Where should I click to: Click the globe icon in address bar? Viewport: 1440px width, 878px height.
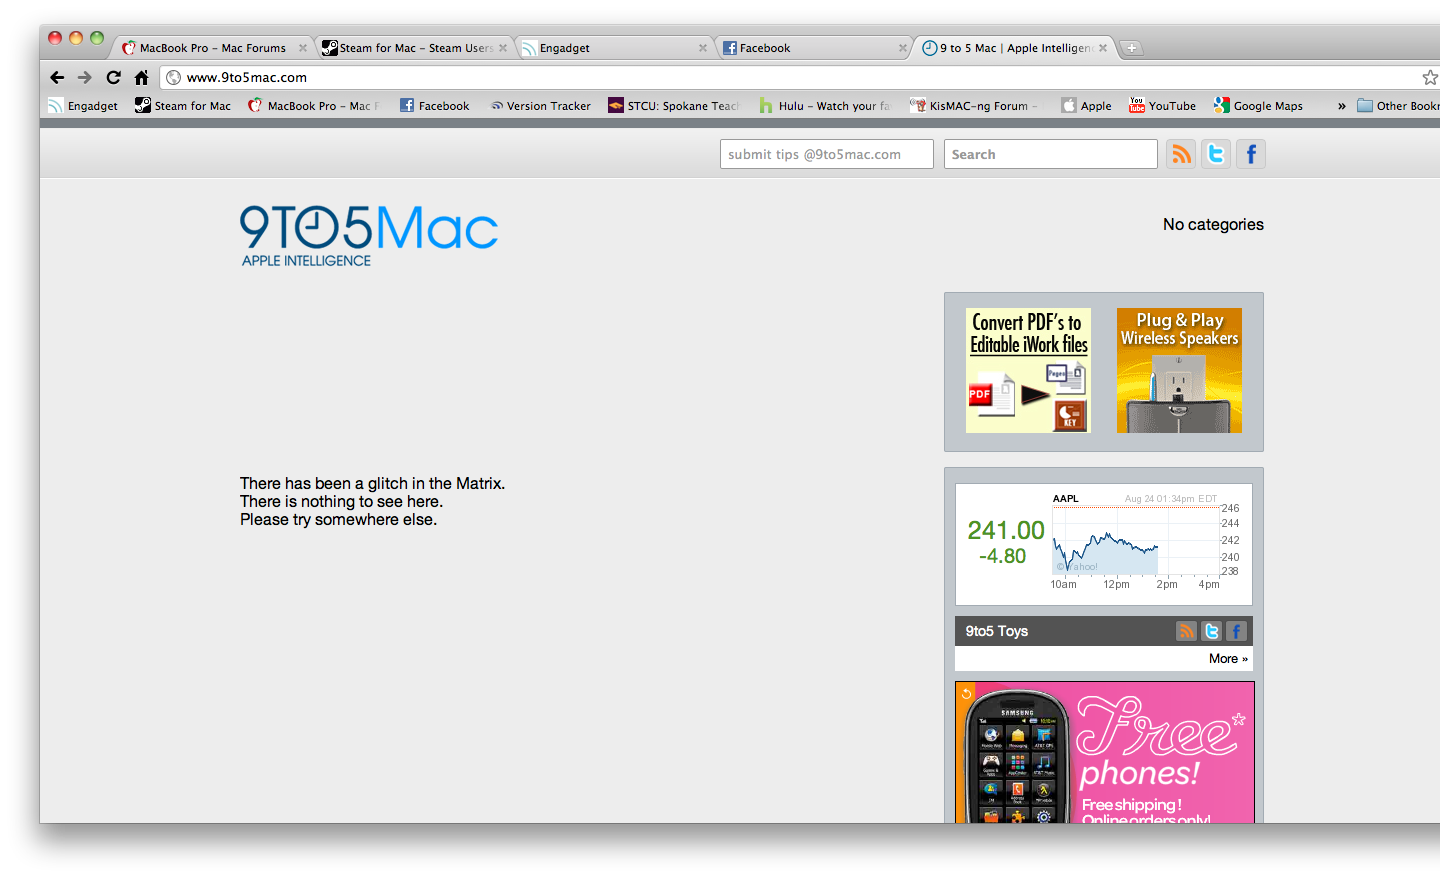[x=173, y=77]
